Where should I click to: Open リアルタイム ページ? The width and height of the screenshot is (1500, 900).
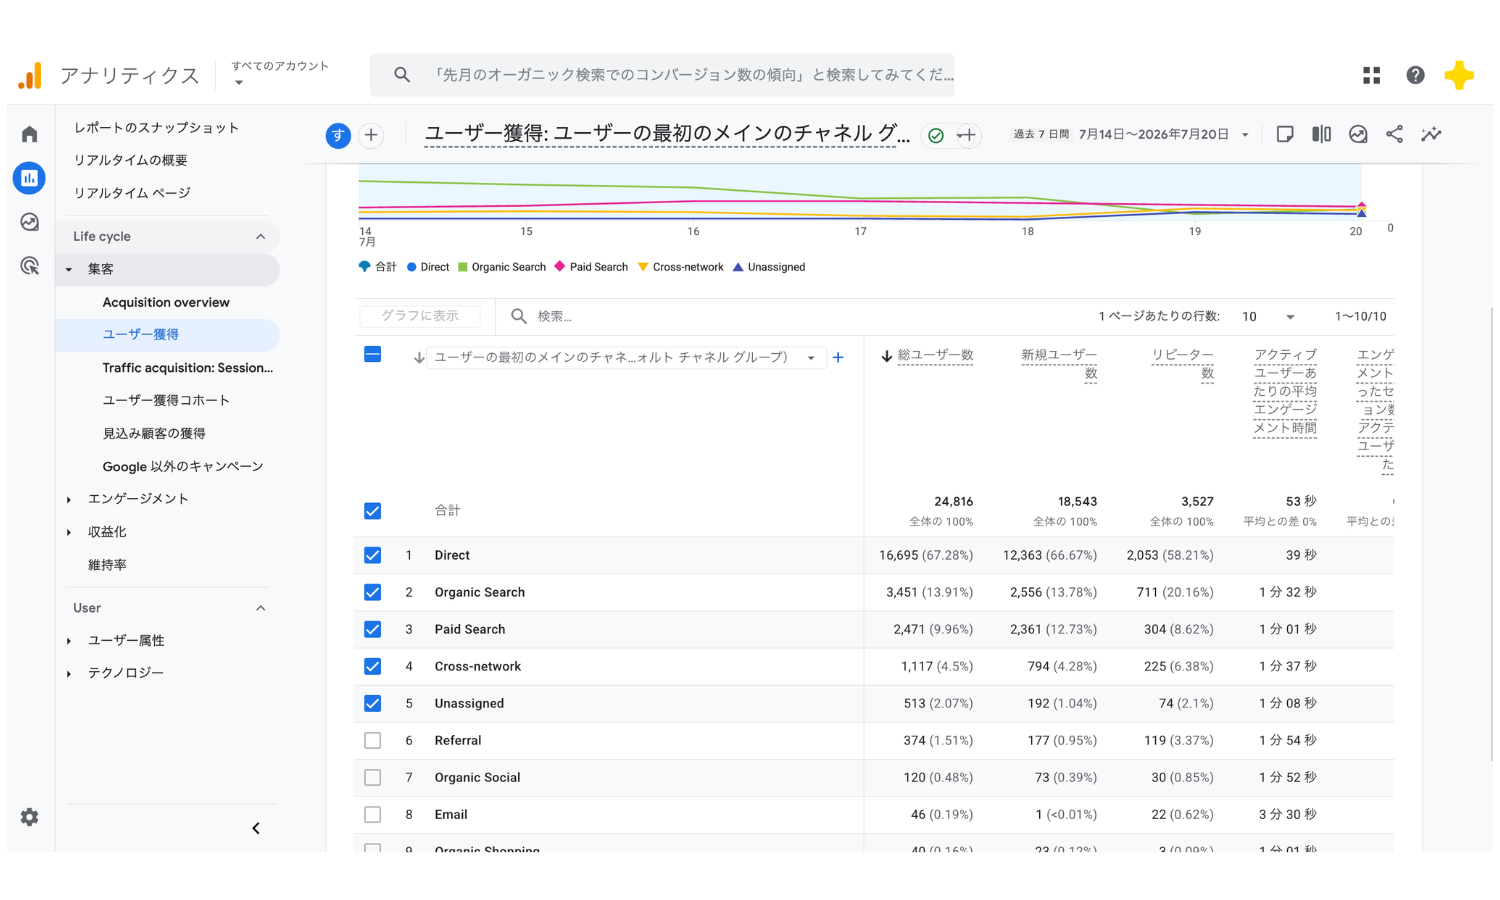point(132,193)
